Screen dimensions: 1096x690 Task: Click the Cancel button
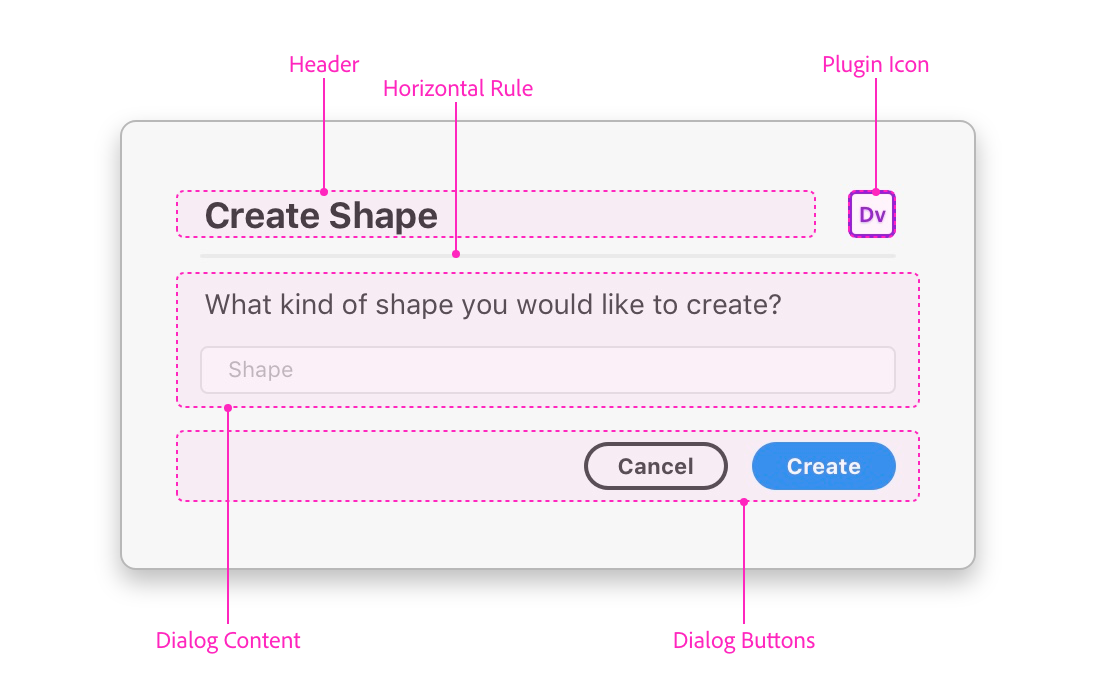click(655, 466)
